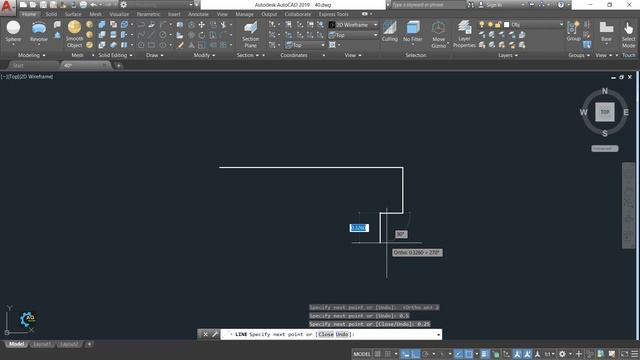Toggle 2D object snap in status bar

[469, 354]
